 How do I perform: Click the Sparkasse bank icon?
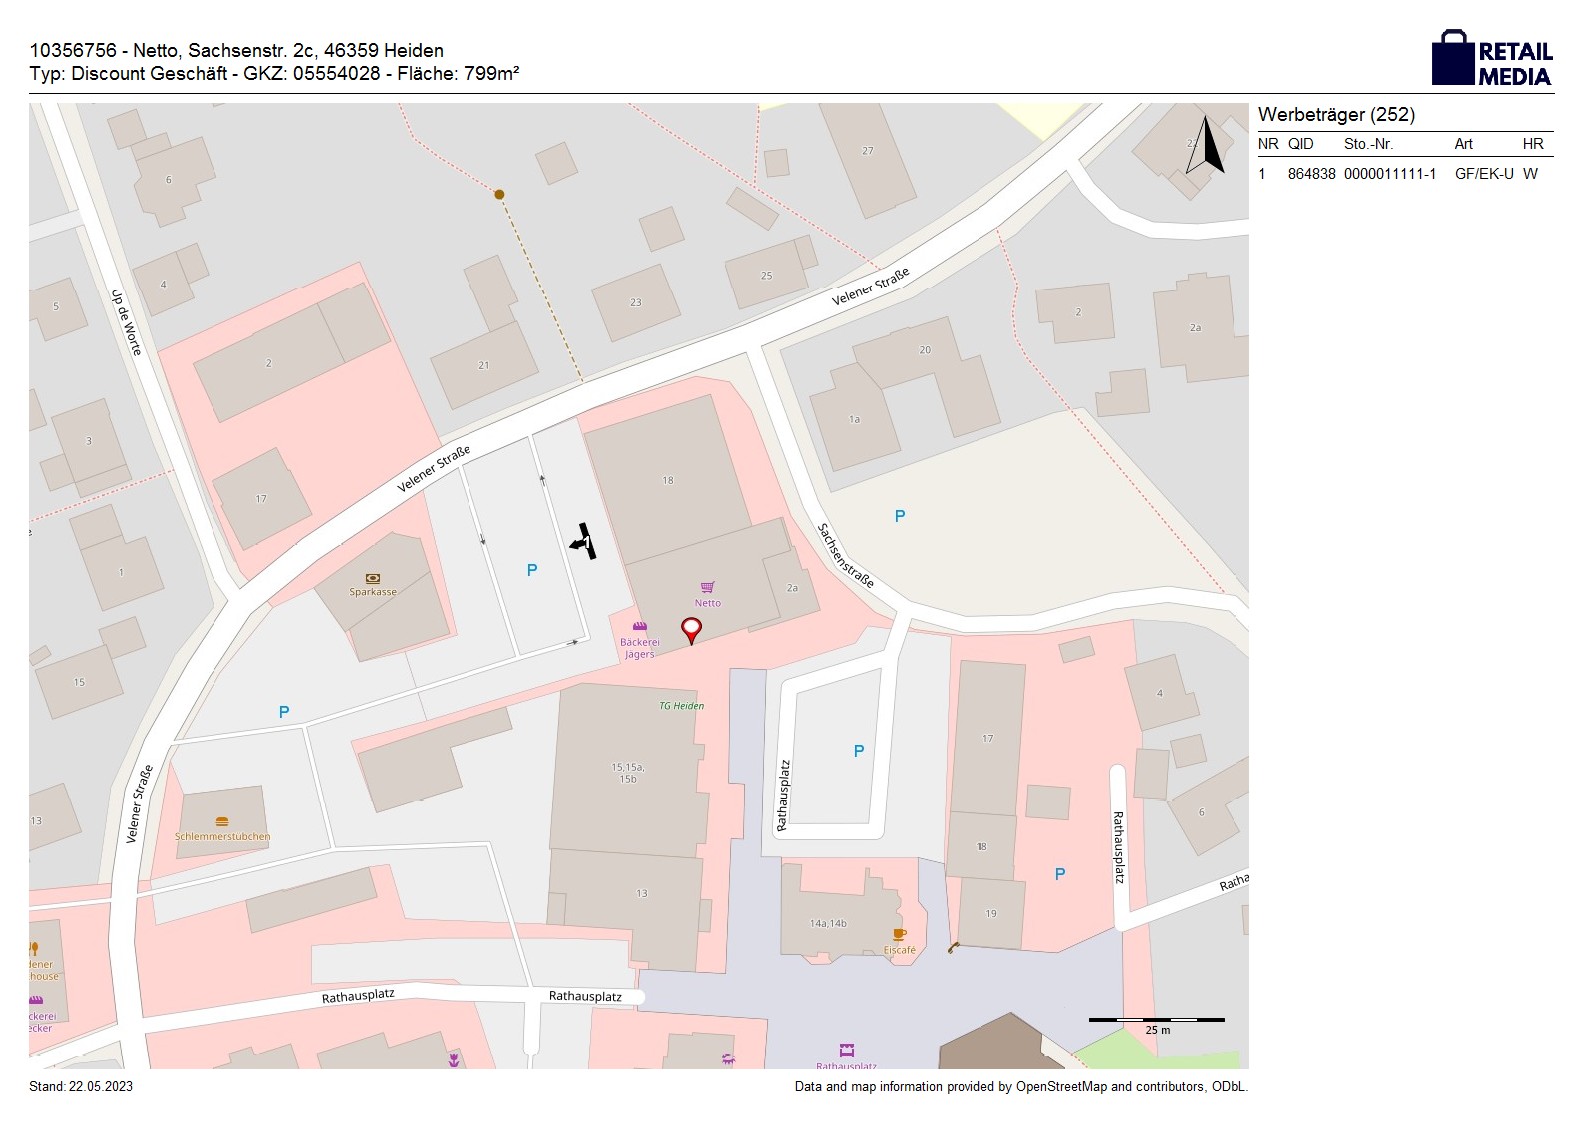(373, 578)
